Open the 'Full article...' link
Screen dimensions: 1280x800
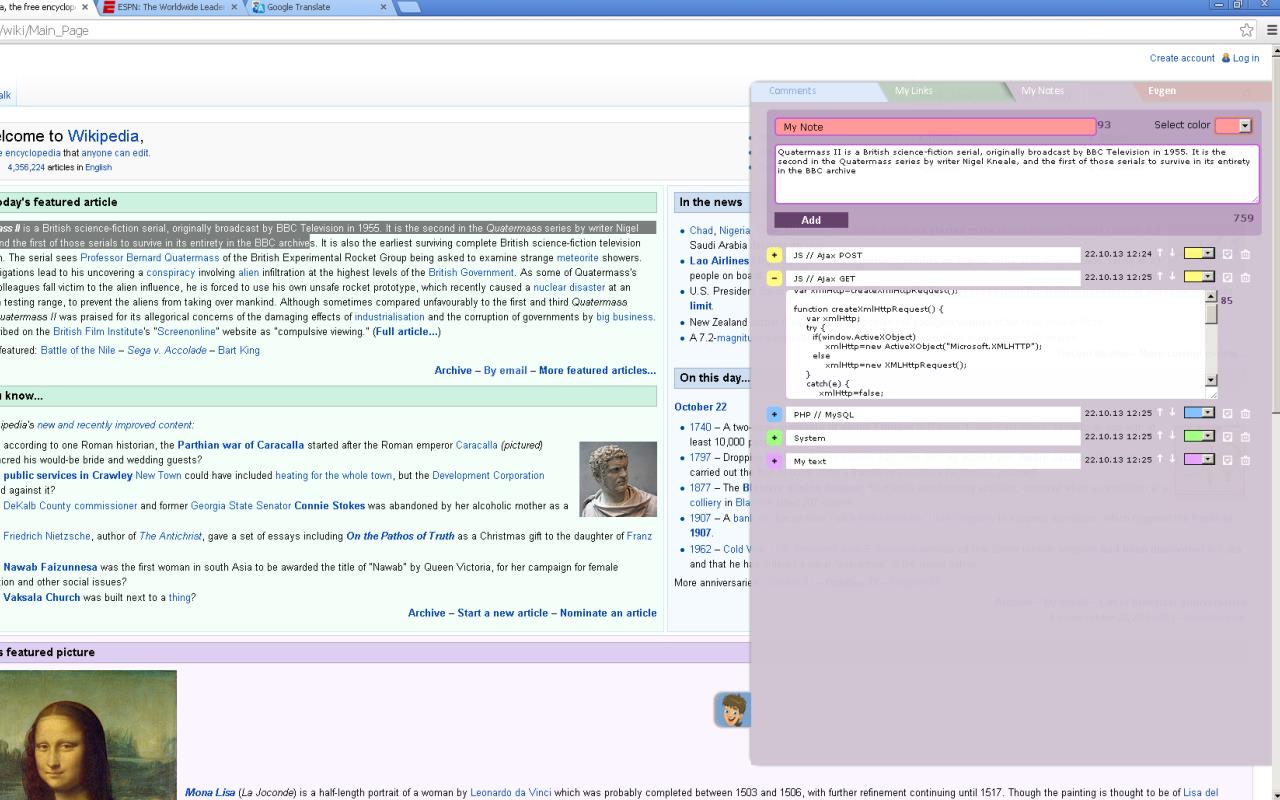pos(406,332)
